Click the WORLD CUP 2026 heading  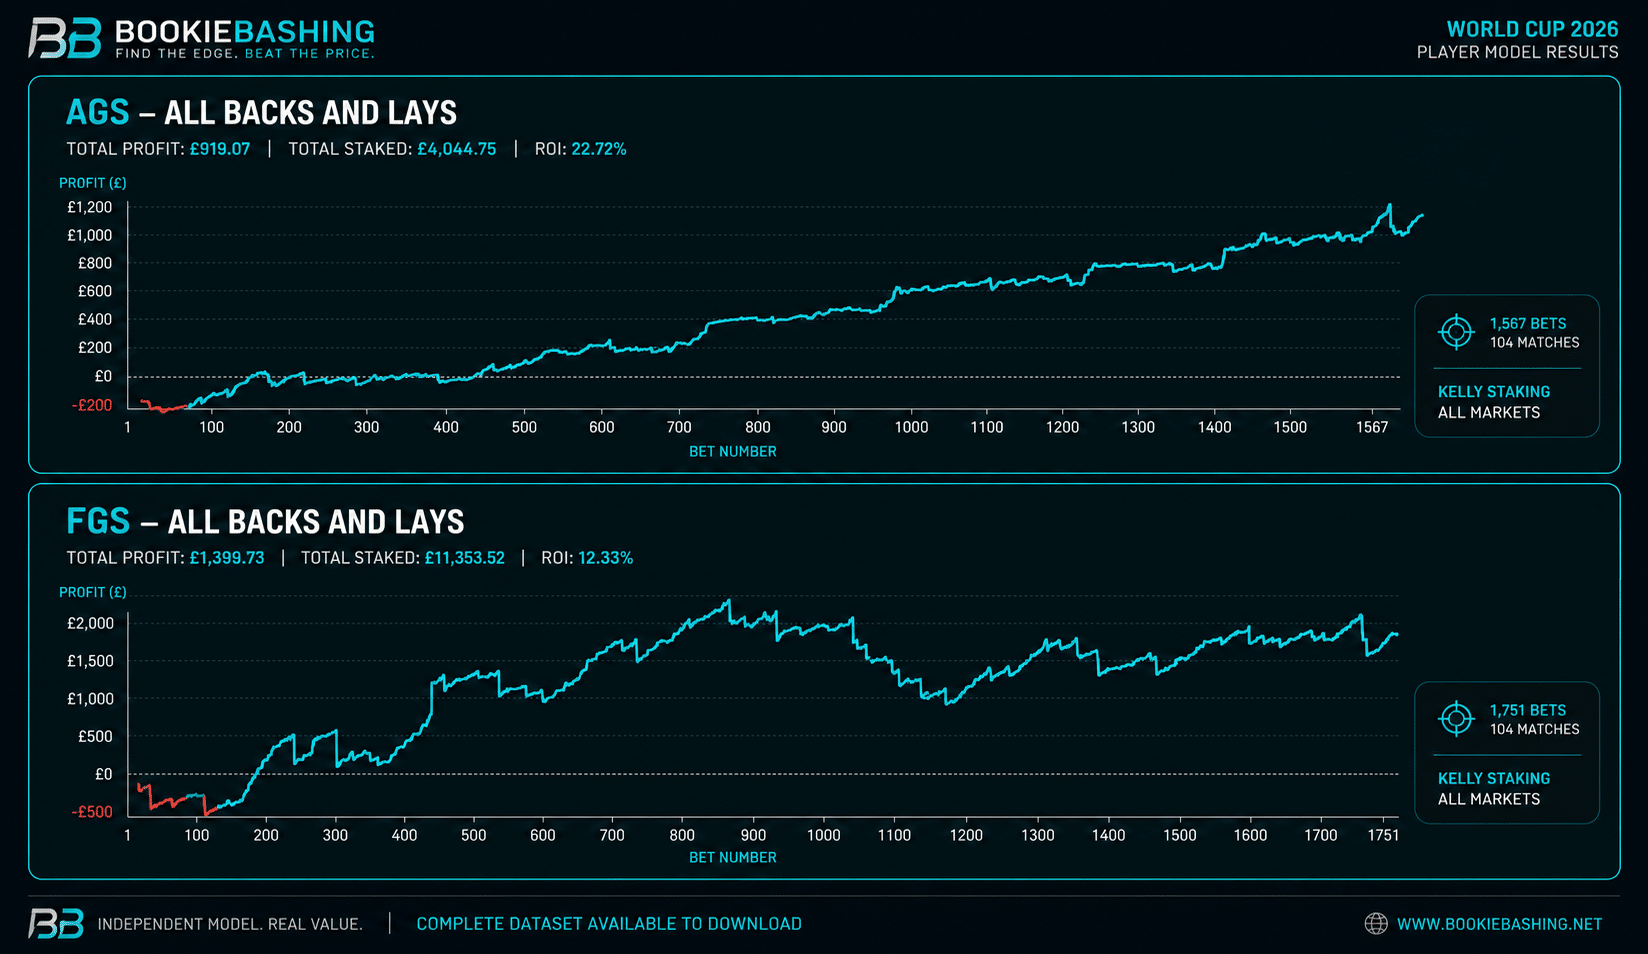pos(1532,29)
